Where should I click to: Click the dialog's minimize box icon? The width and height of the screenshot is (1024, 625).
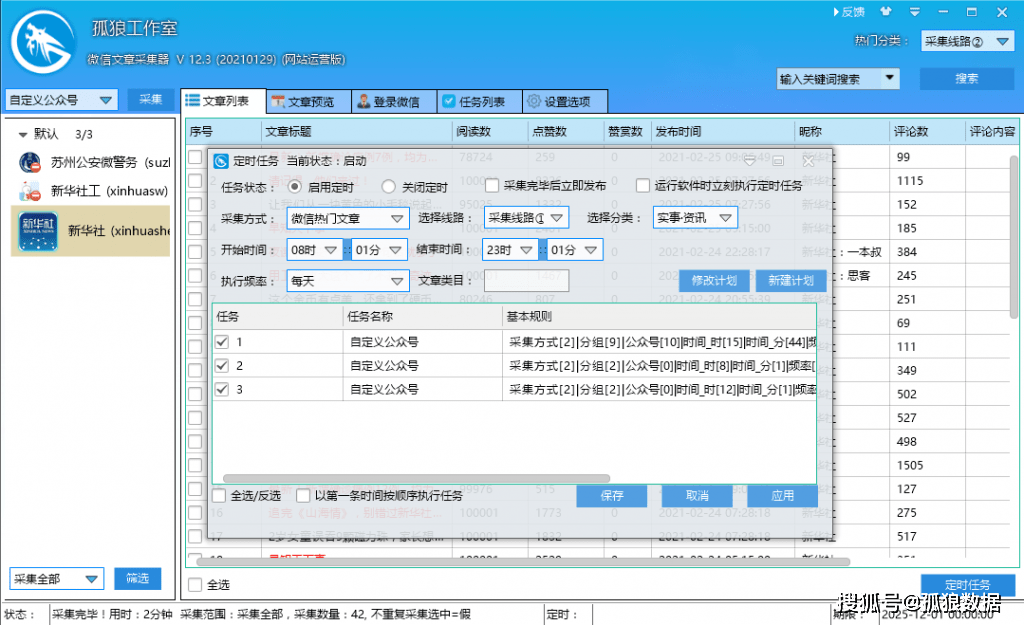click(778, 161)
